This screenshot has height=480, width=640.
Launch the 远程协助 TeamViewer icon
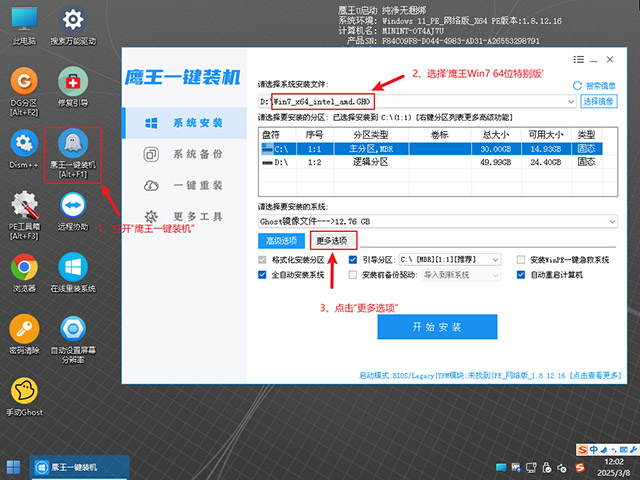(x=73, y=211)
